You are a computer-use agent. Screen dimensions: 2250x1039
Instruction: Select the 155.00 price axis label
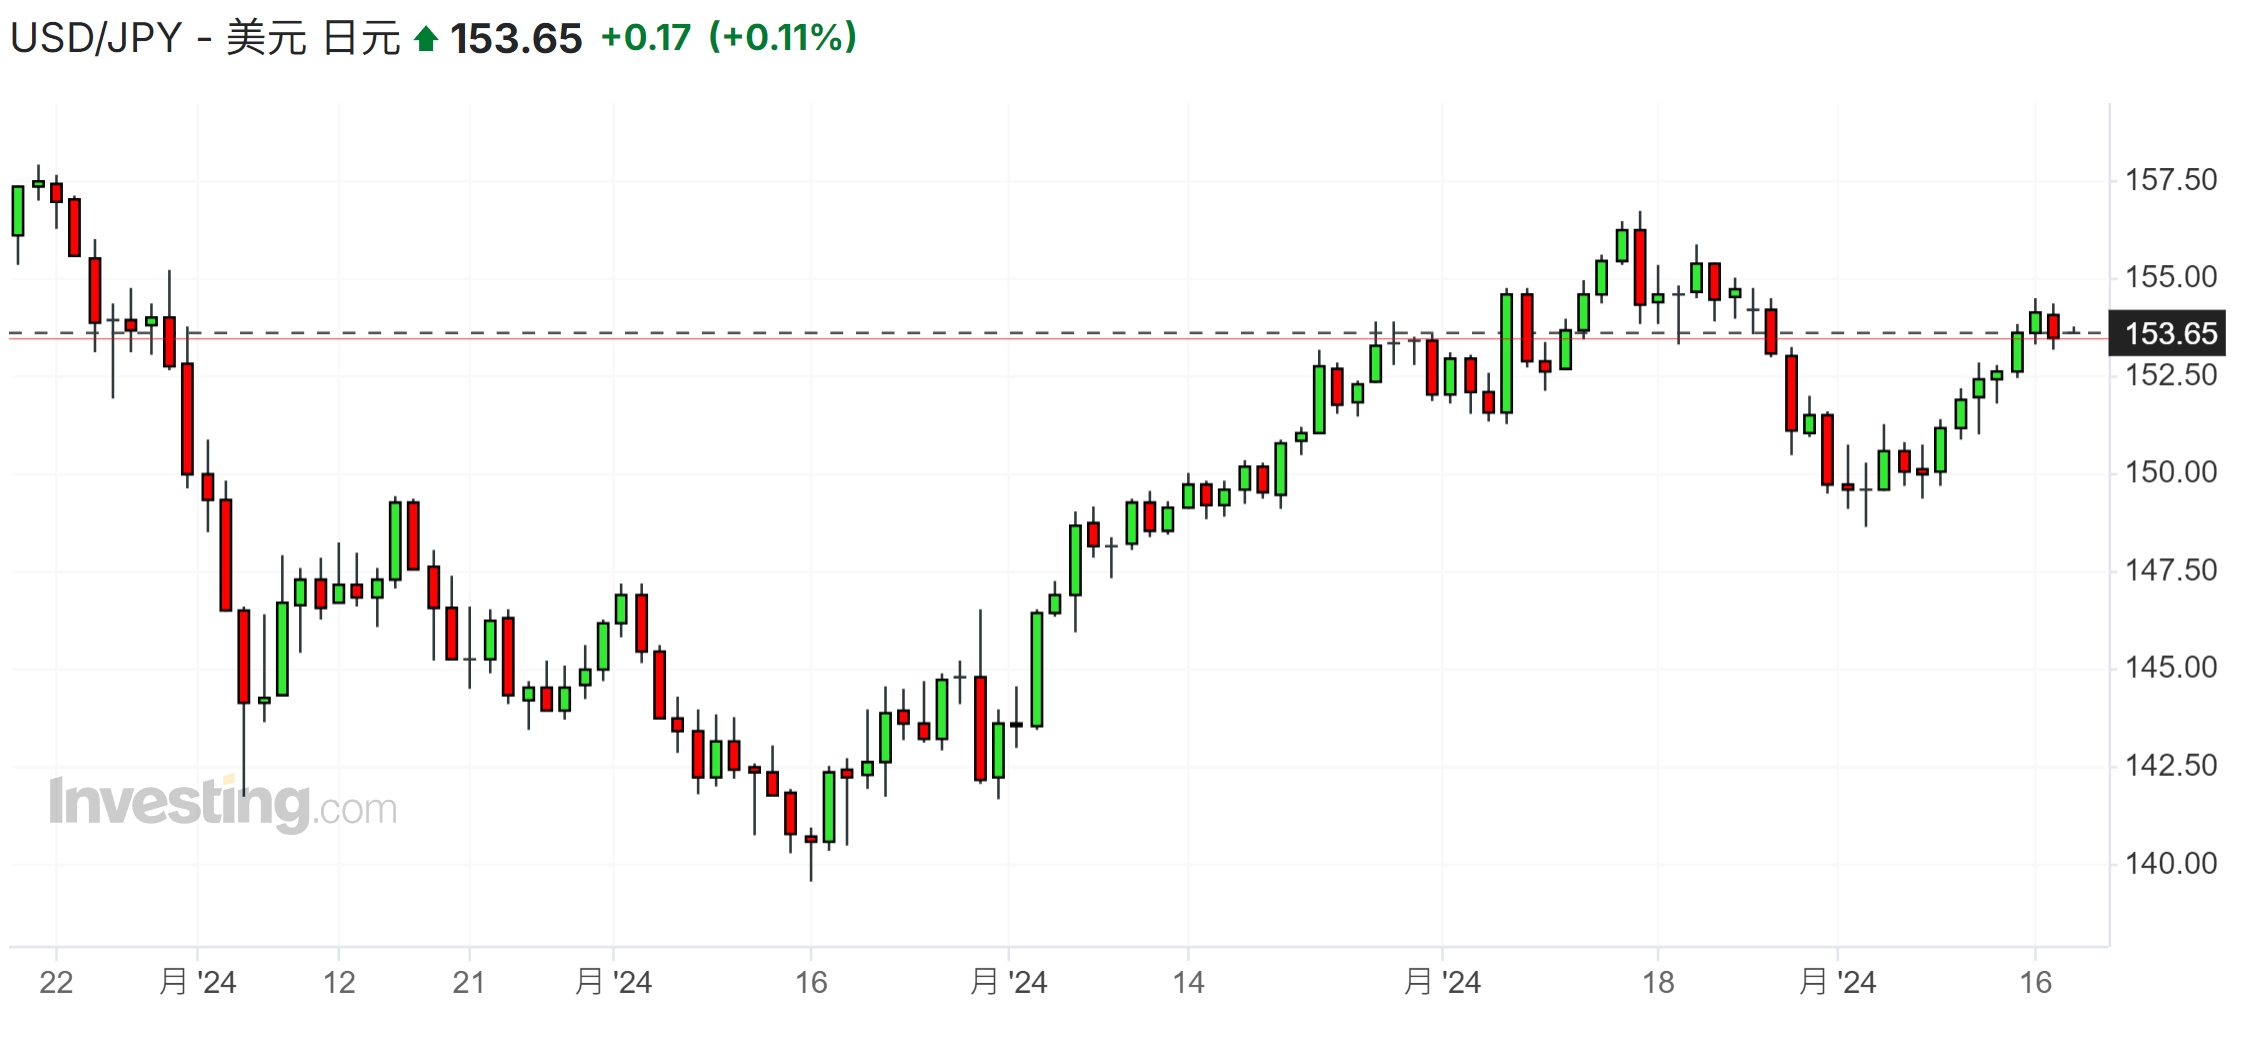coord(2170,277)
